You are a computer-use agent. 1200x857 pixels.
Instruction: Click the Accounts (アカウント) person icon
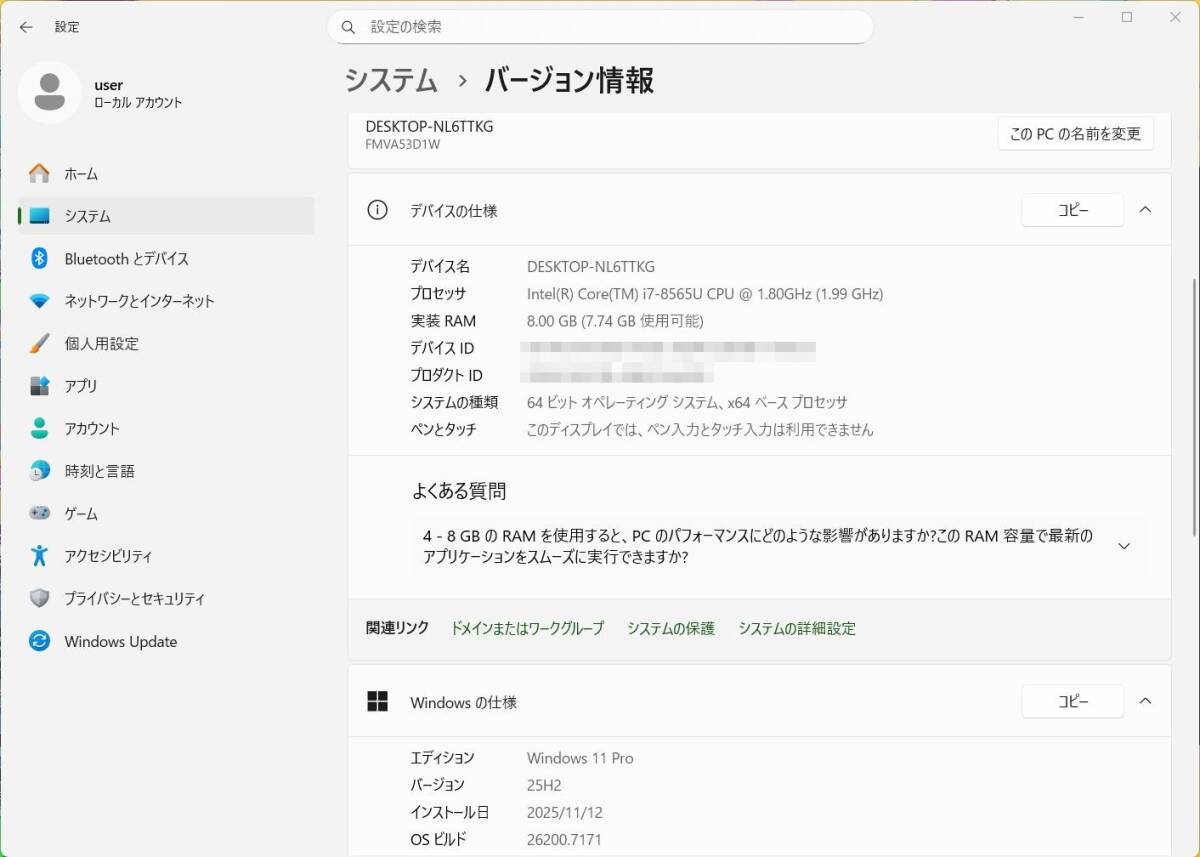coord(39,429)
